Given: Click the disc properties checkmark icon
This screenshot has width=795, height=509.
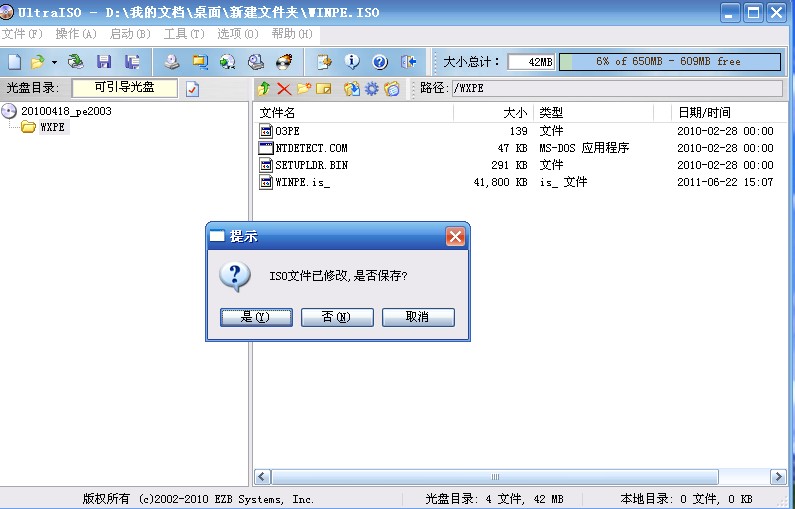Looking at the screenshot, I should 192,89.
